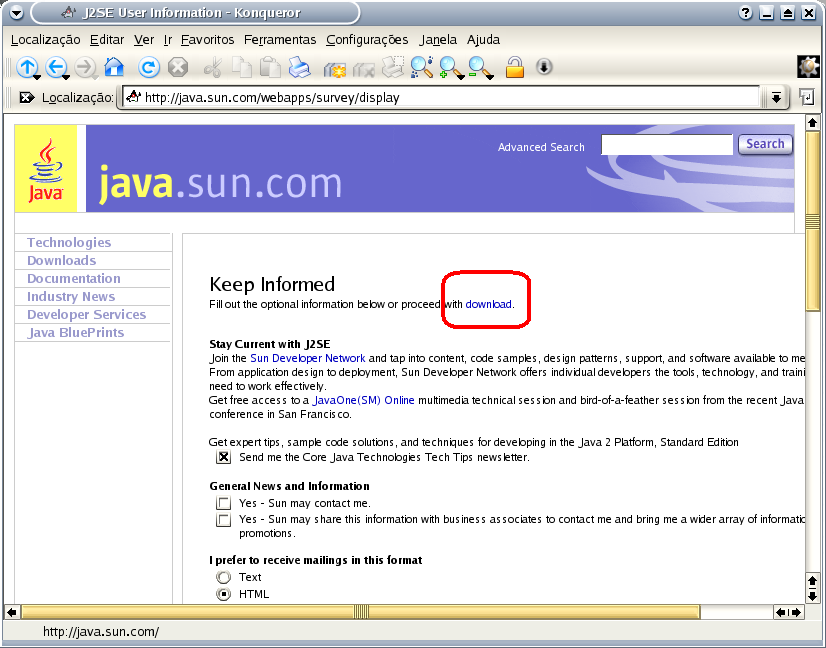826x648 pixels.
Task: Open the Ferramentas menu
Action: [280, 40]
